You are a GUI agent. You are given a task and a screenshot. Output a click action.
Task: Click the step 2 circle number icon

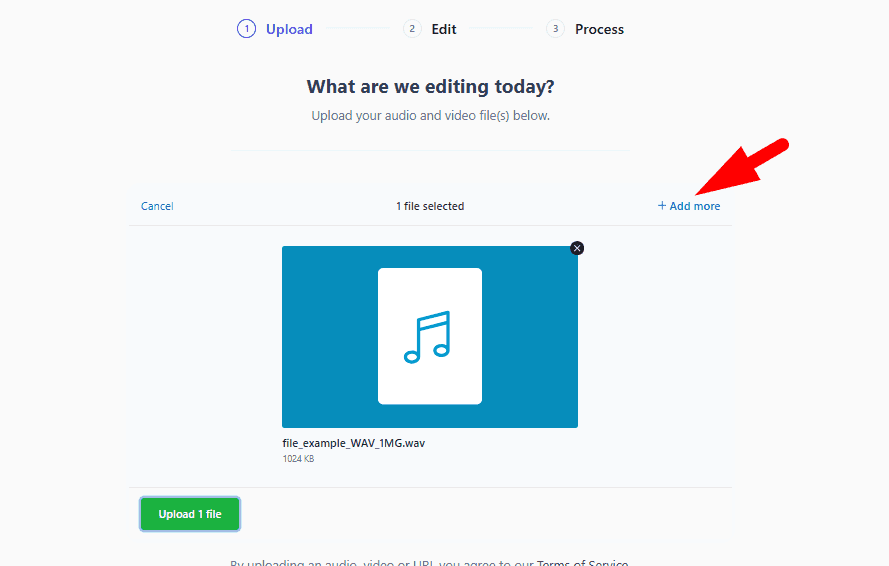[x=412, y=29]
